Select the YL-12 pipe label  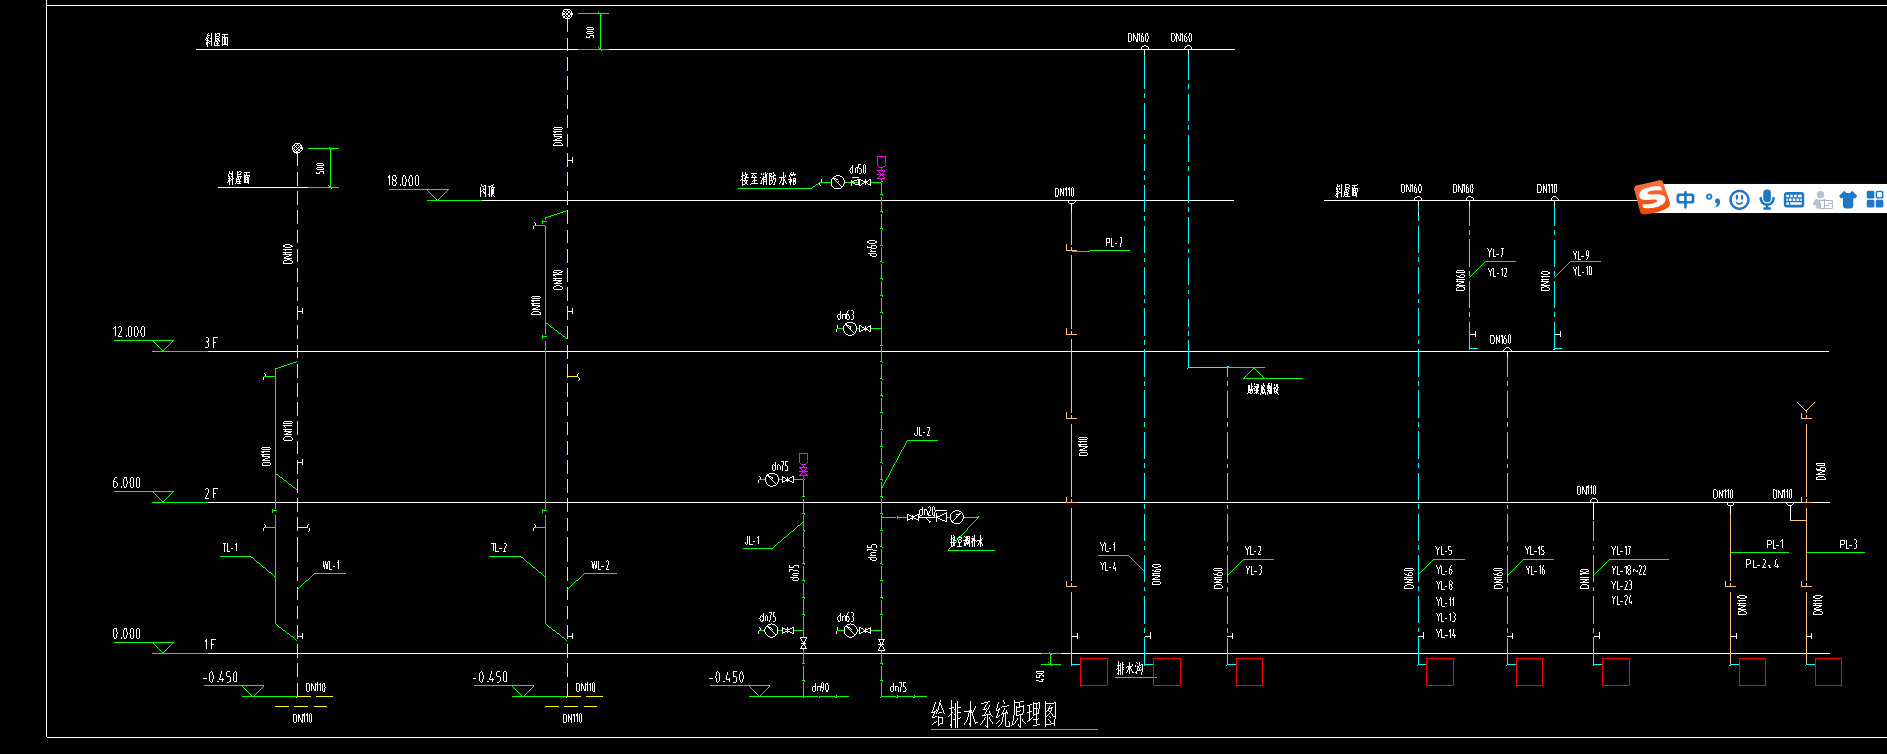[x=1497, y=273]
